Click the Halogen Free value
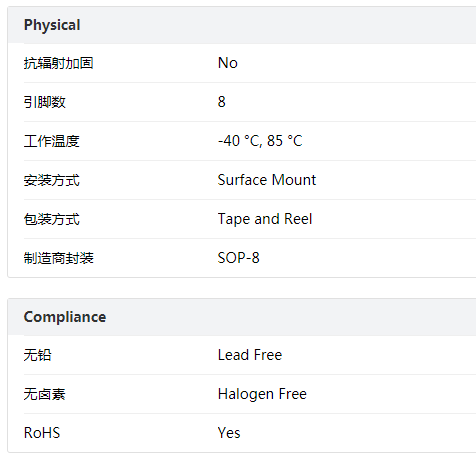The height and width of the screenshot is (465, 476). click(262, 394)
